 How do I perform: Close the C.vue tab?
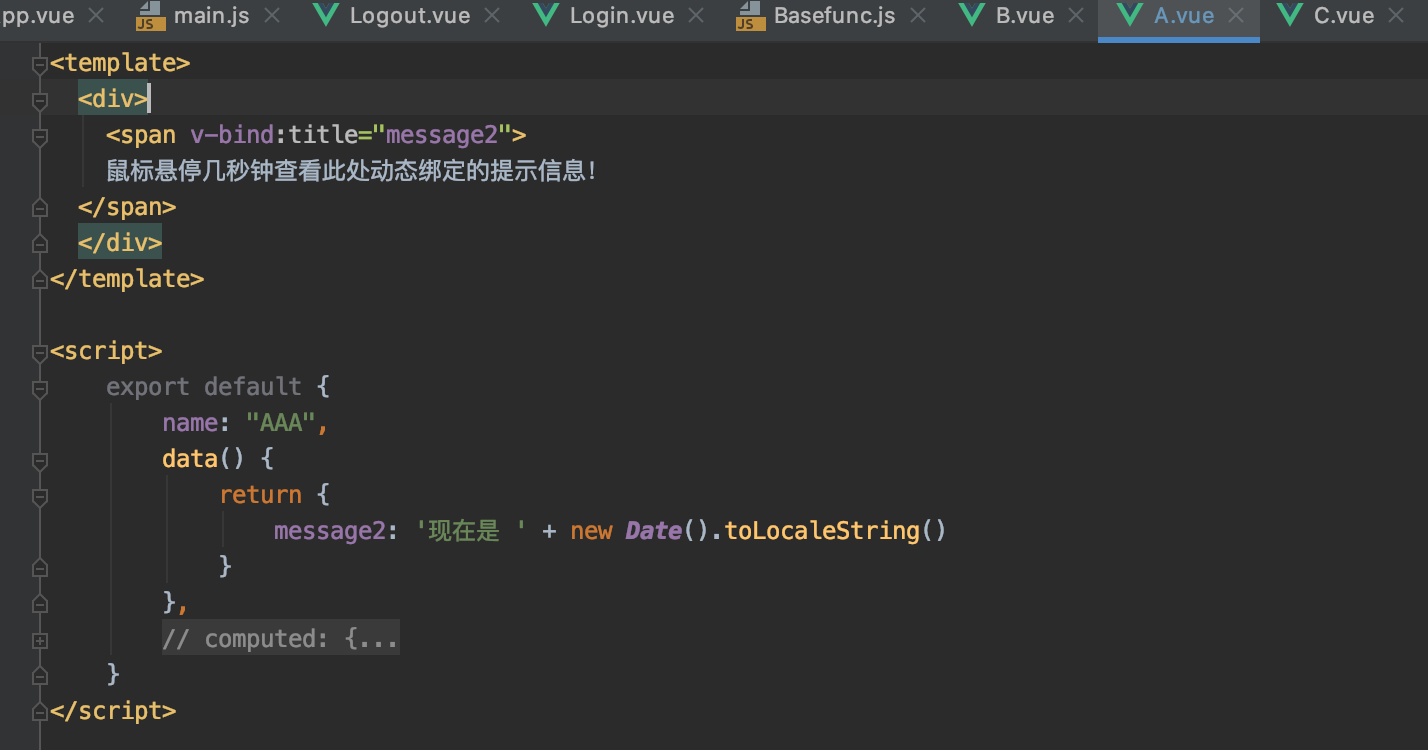(x=1396, y=16)
